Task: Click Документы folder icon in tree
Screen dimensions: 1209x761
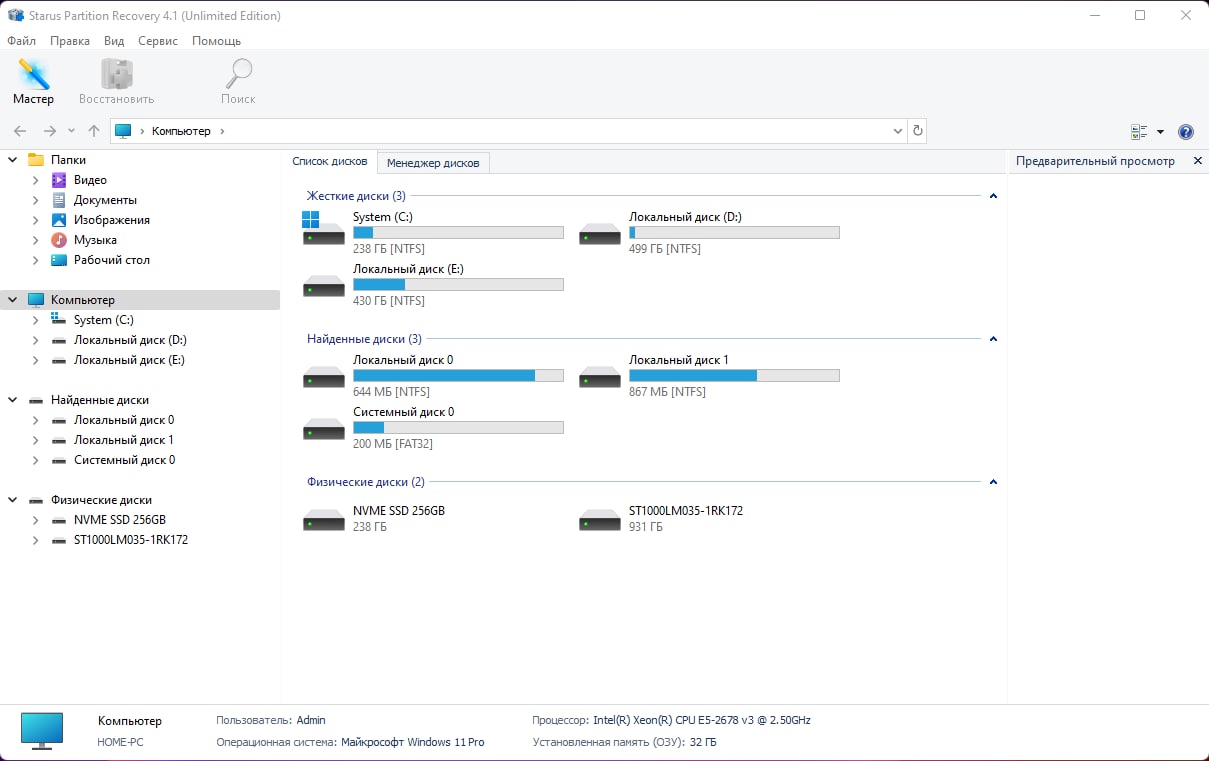Action: click(x=59, y=200)
